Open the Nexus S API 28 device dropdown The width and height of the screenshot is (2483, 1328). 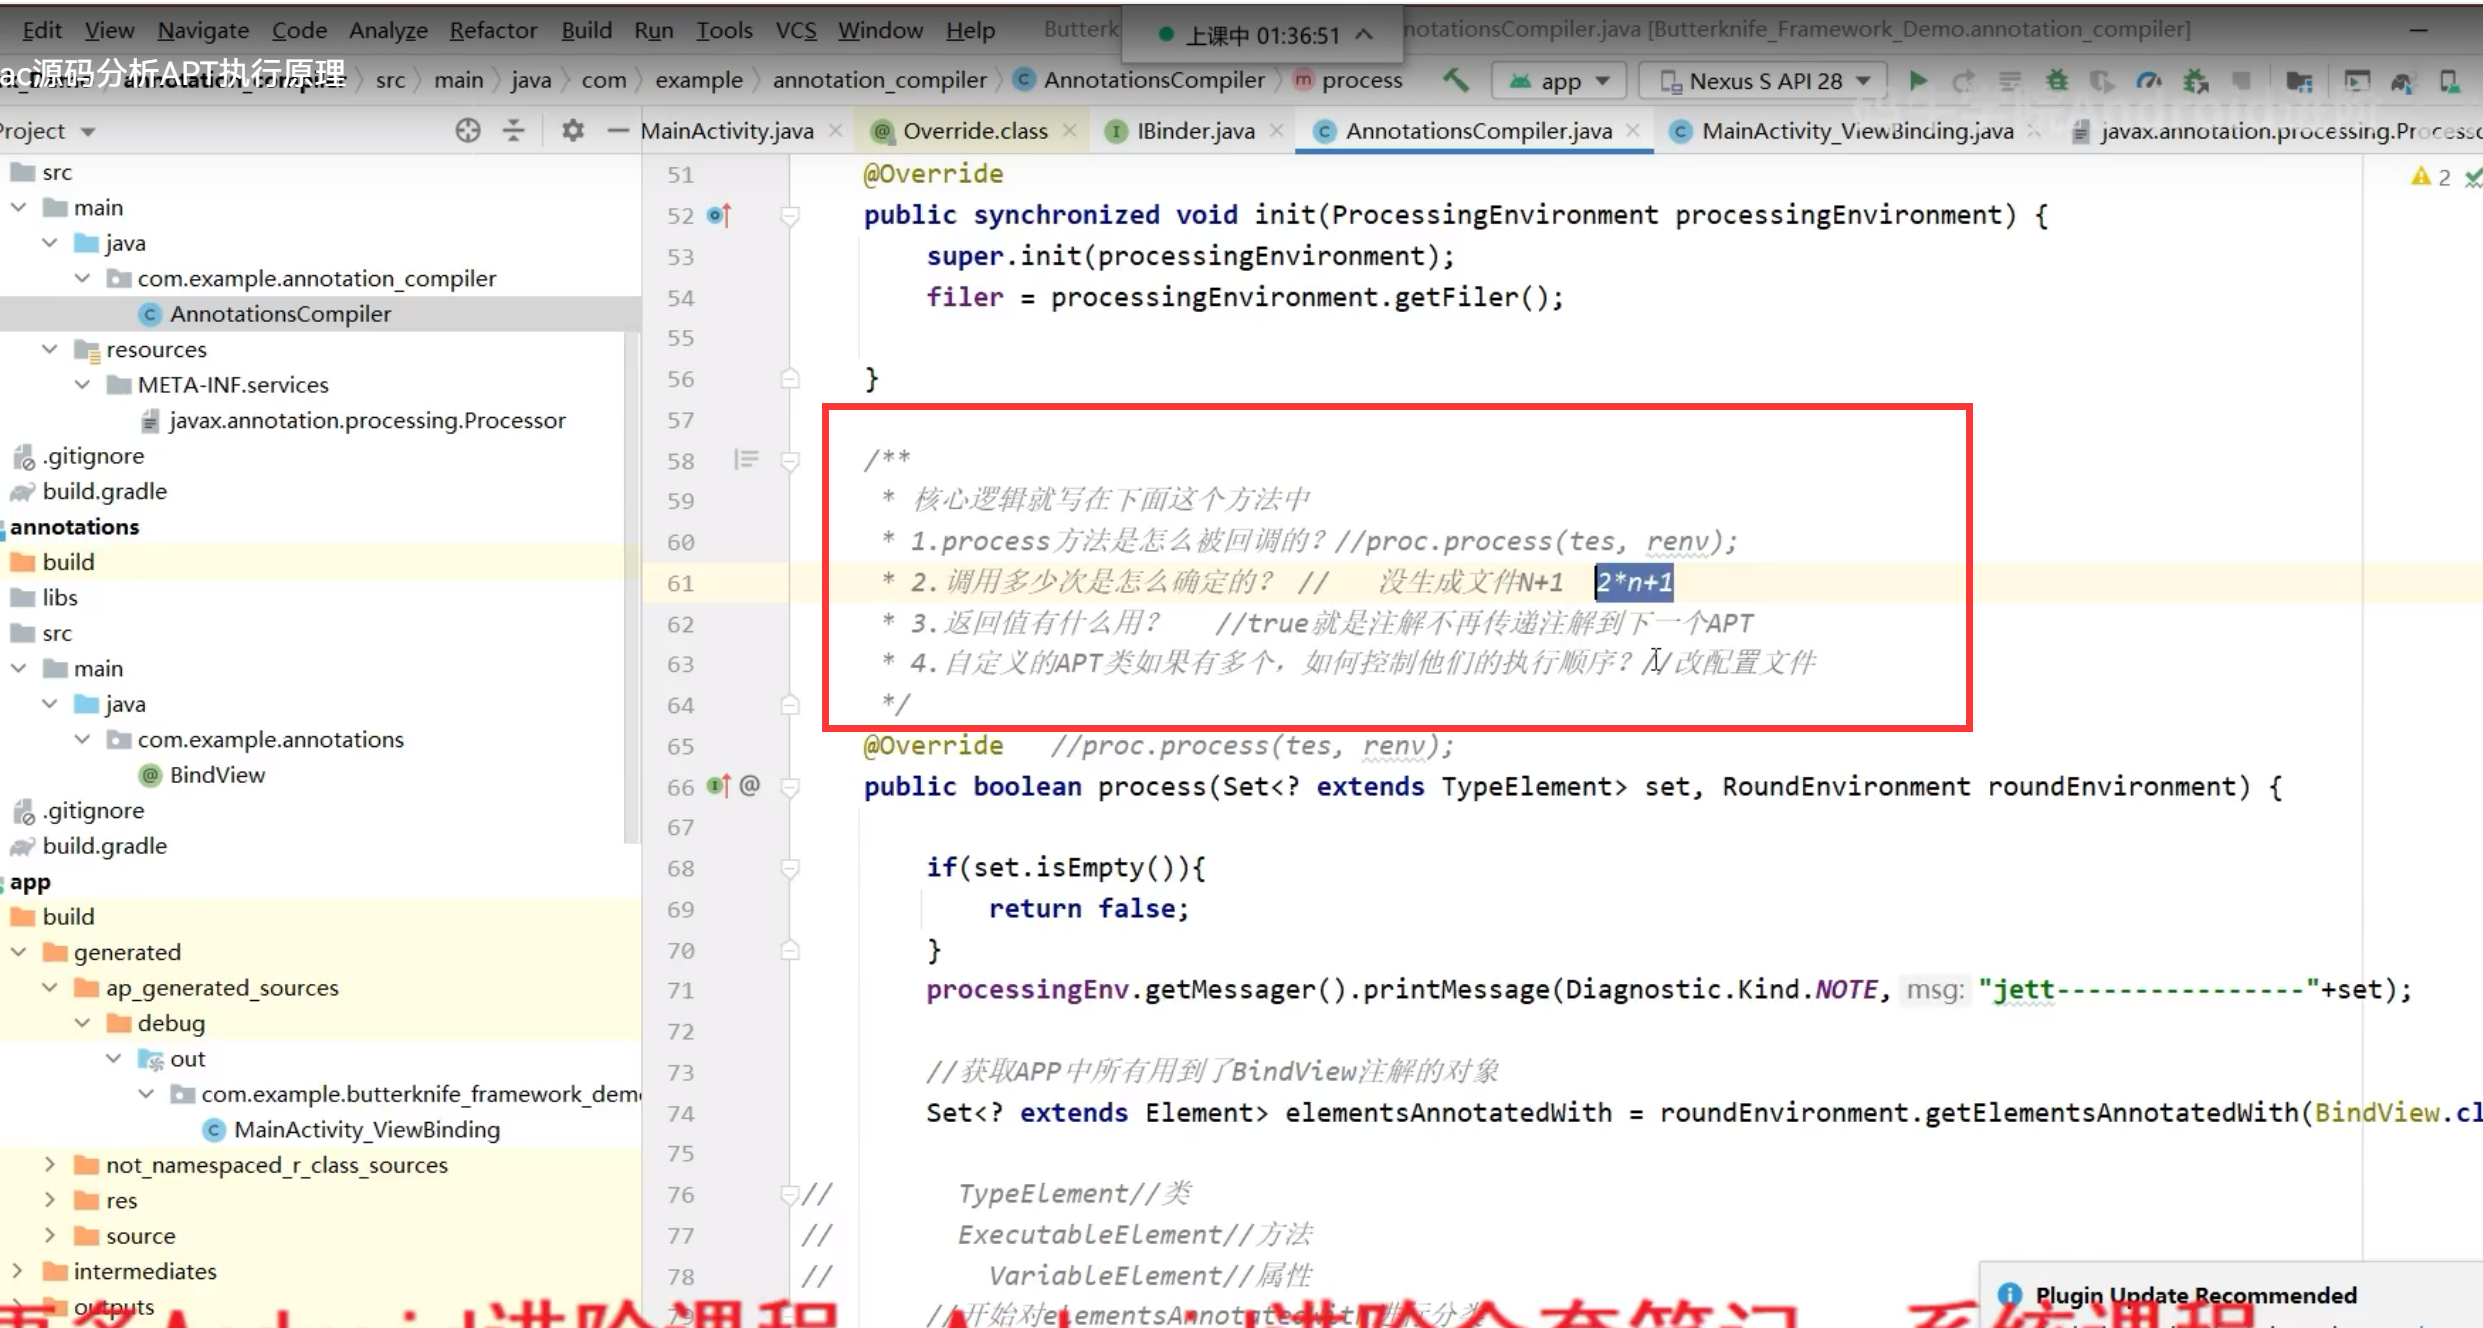click(1764, 81)
